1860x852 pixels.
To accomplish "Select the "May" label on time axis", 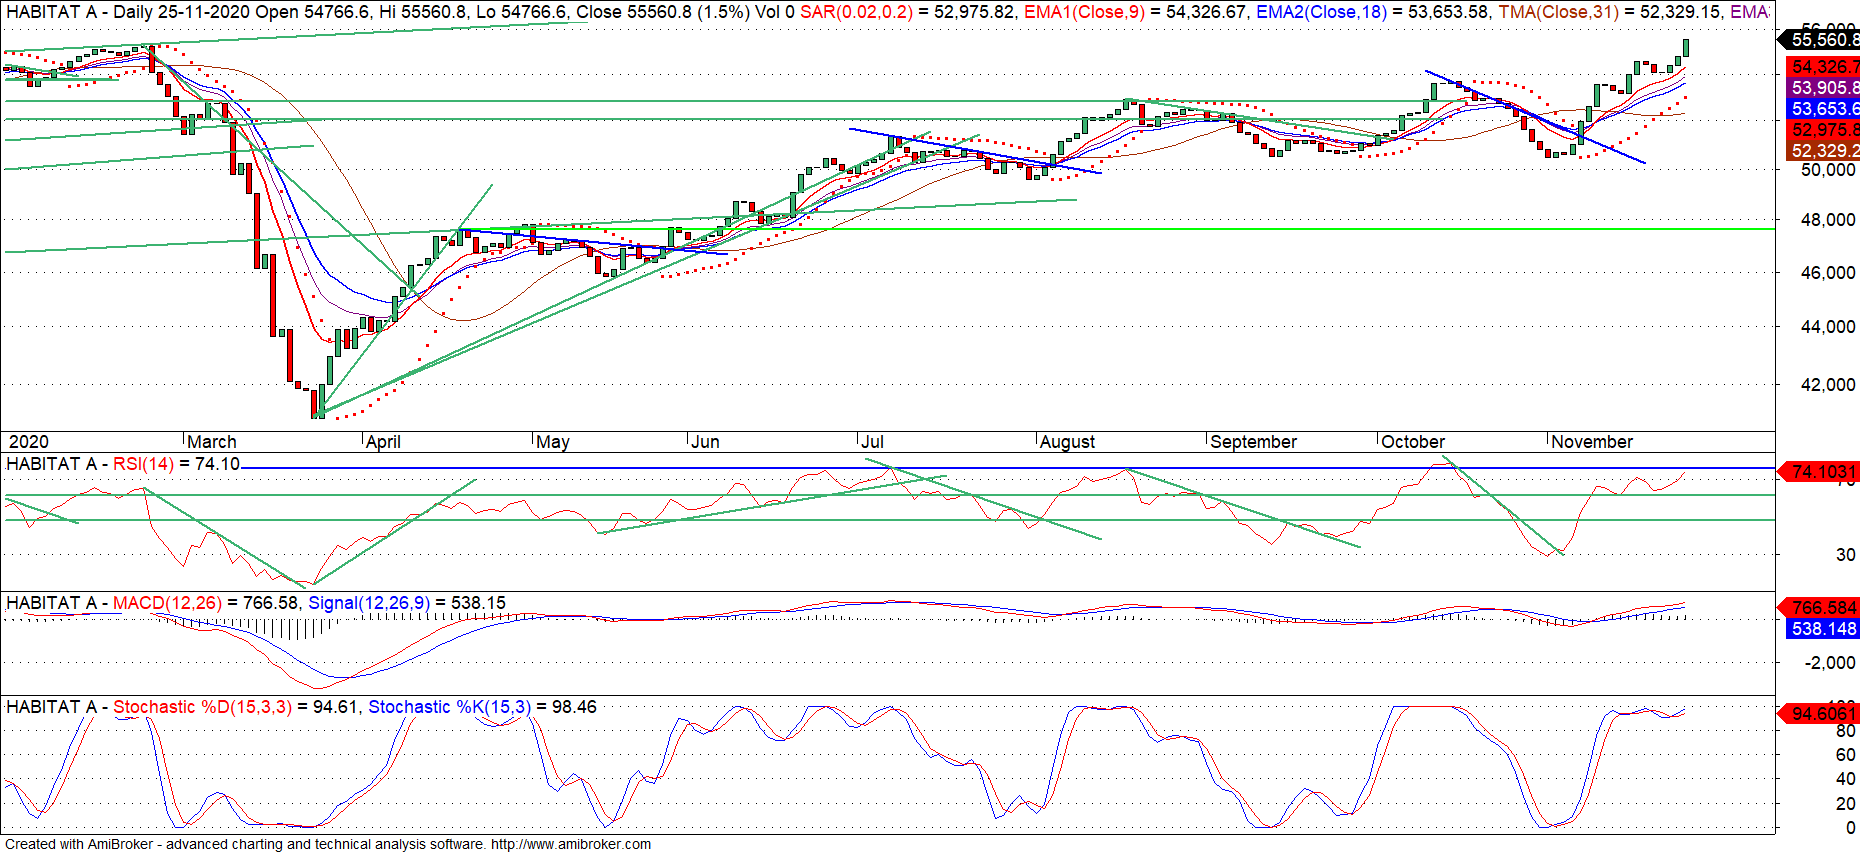I will (x=553, y=442).
